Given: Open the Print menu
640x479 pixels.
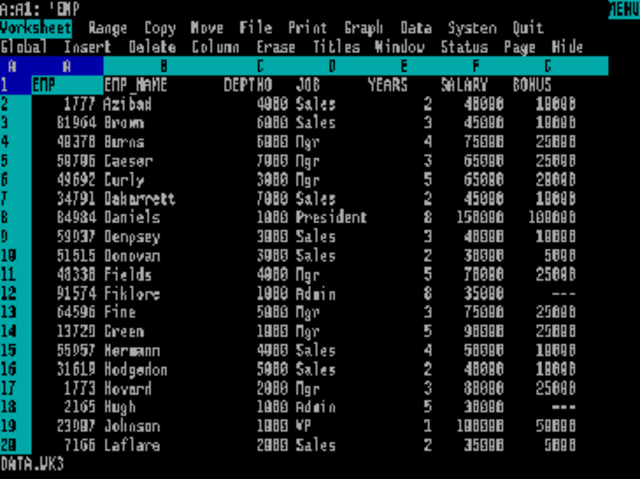Looking at the screenshot, I should point(307,28).
